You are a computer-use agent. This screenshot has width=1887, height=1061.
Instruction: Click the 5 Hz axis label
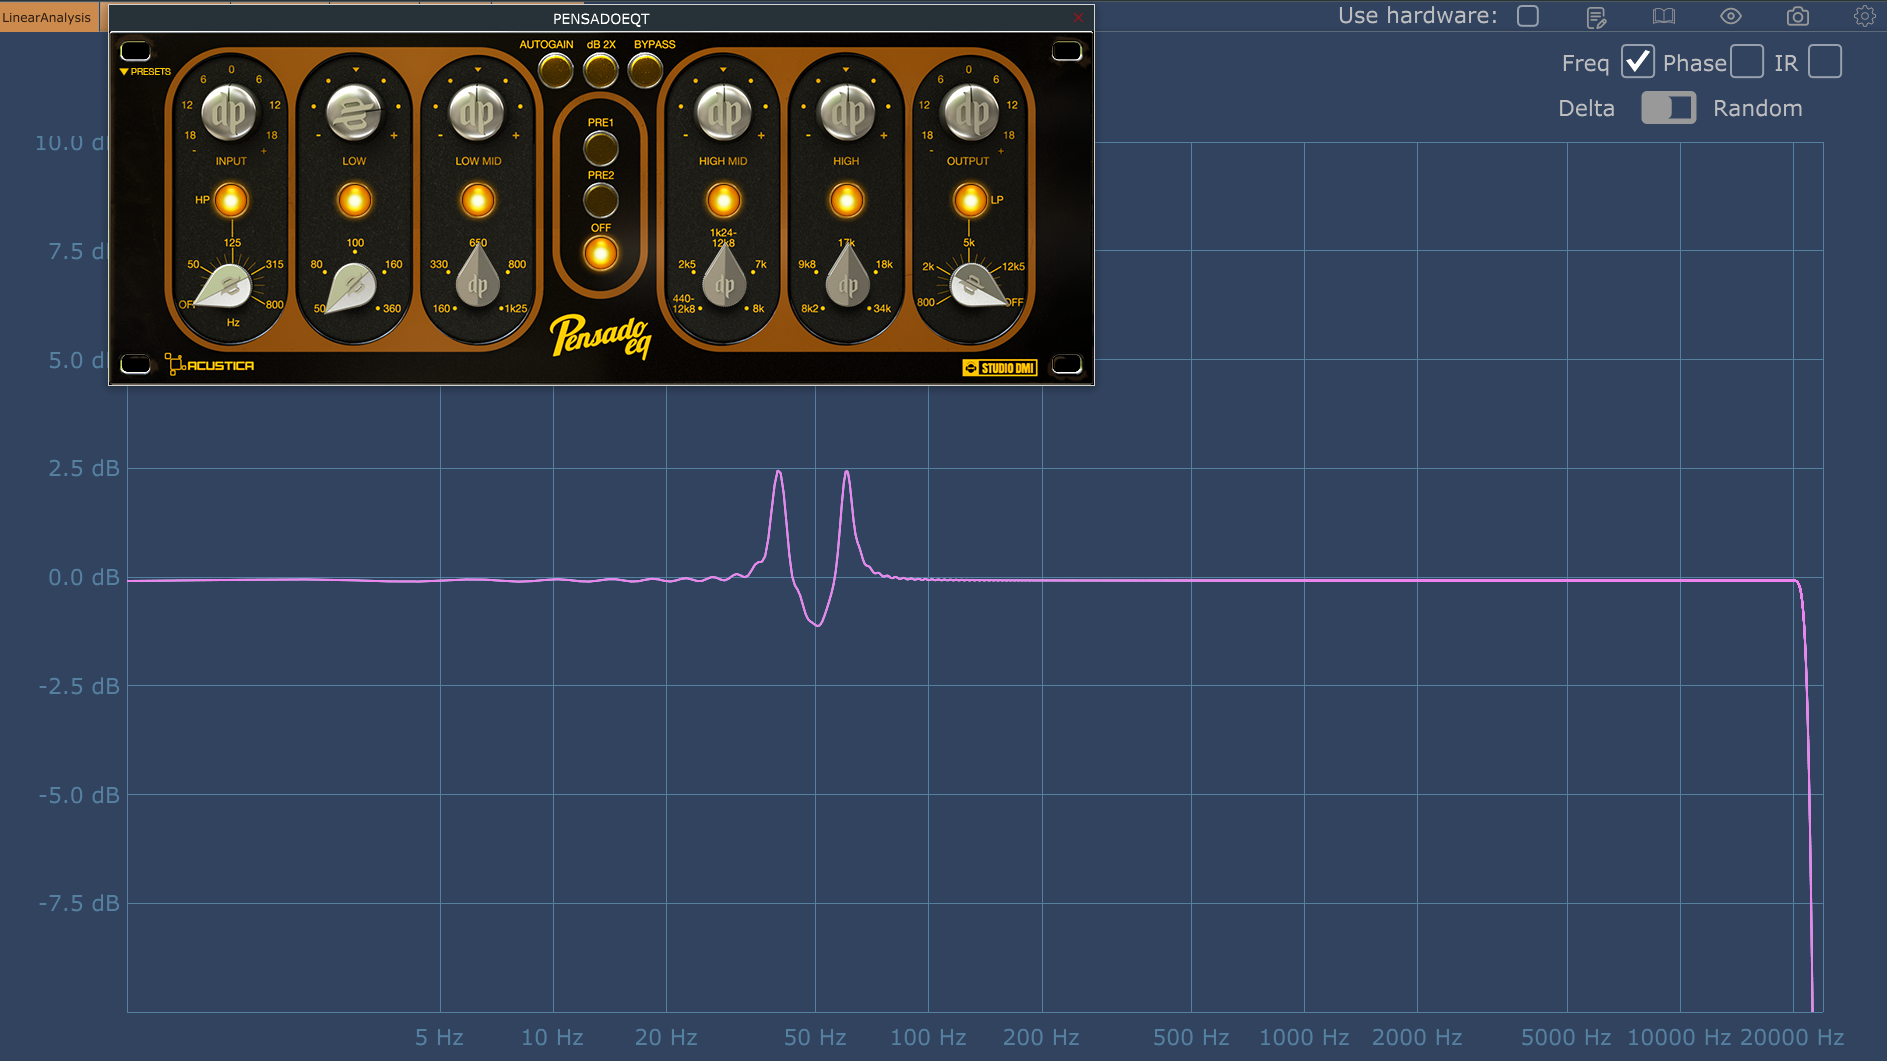(x=439, y=1038)
